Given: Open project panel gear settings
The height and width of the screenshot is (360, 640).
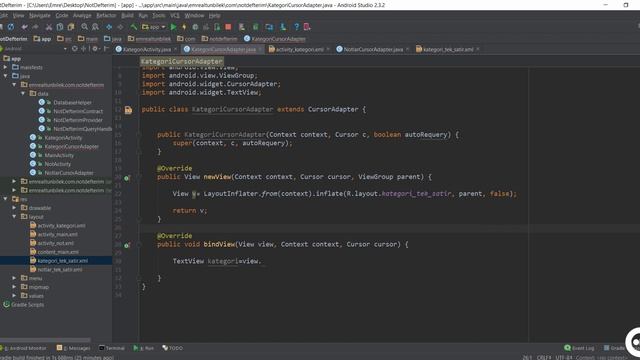Looking at the screenshot, I should (x=95, y=49).
